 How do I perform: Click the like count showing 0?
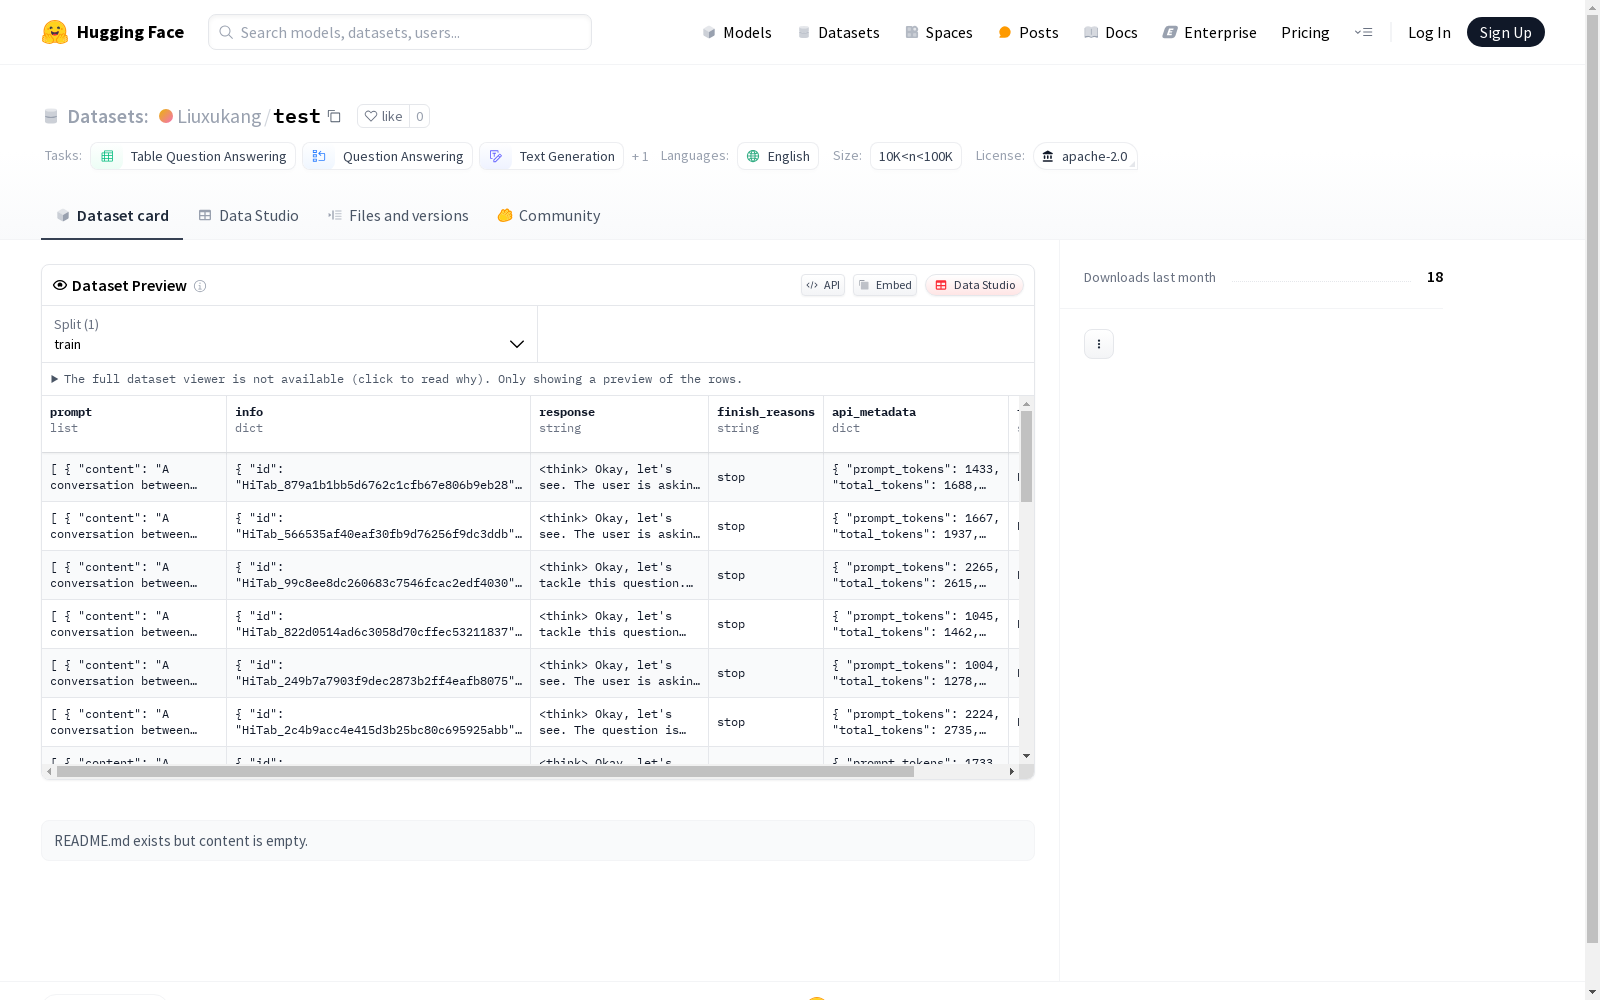420,116
